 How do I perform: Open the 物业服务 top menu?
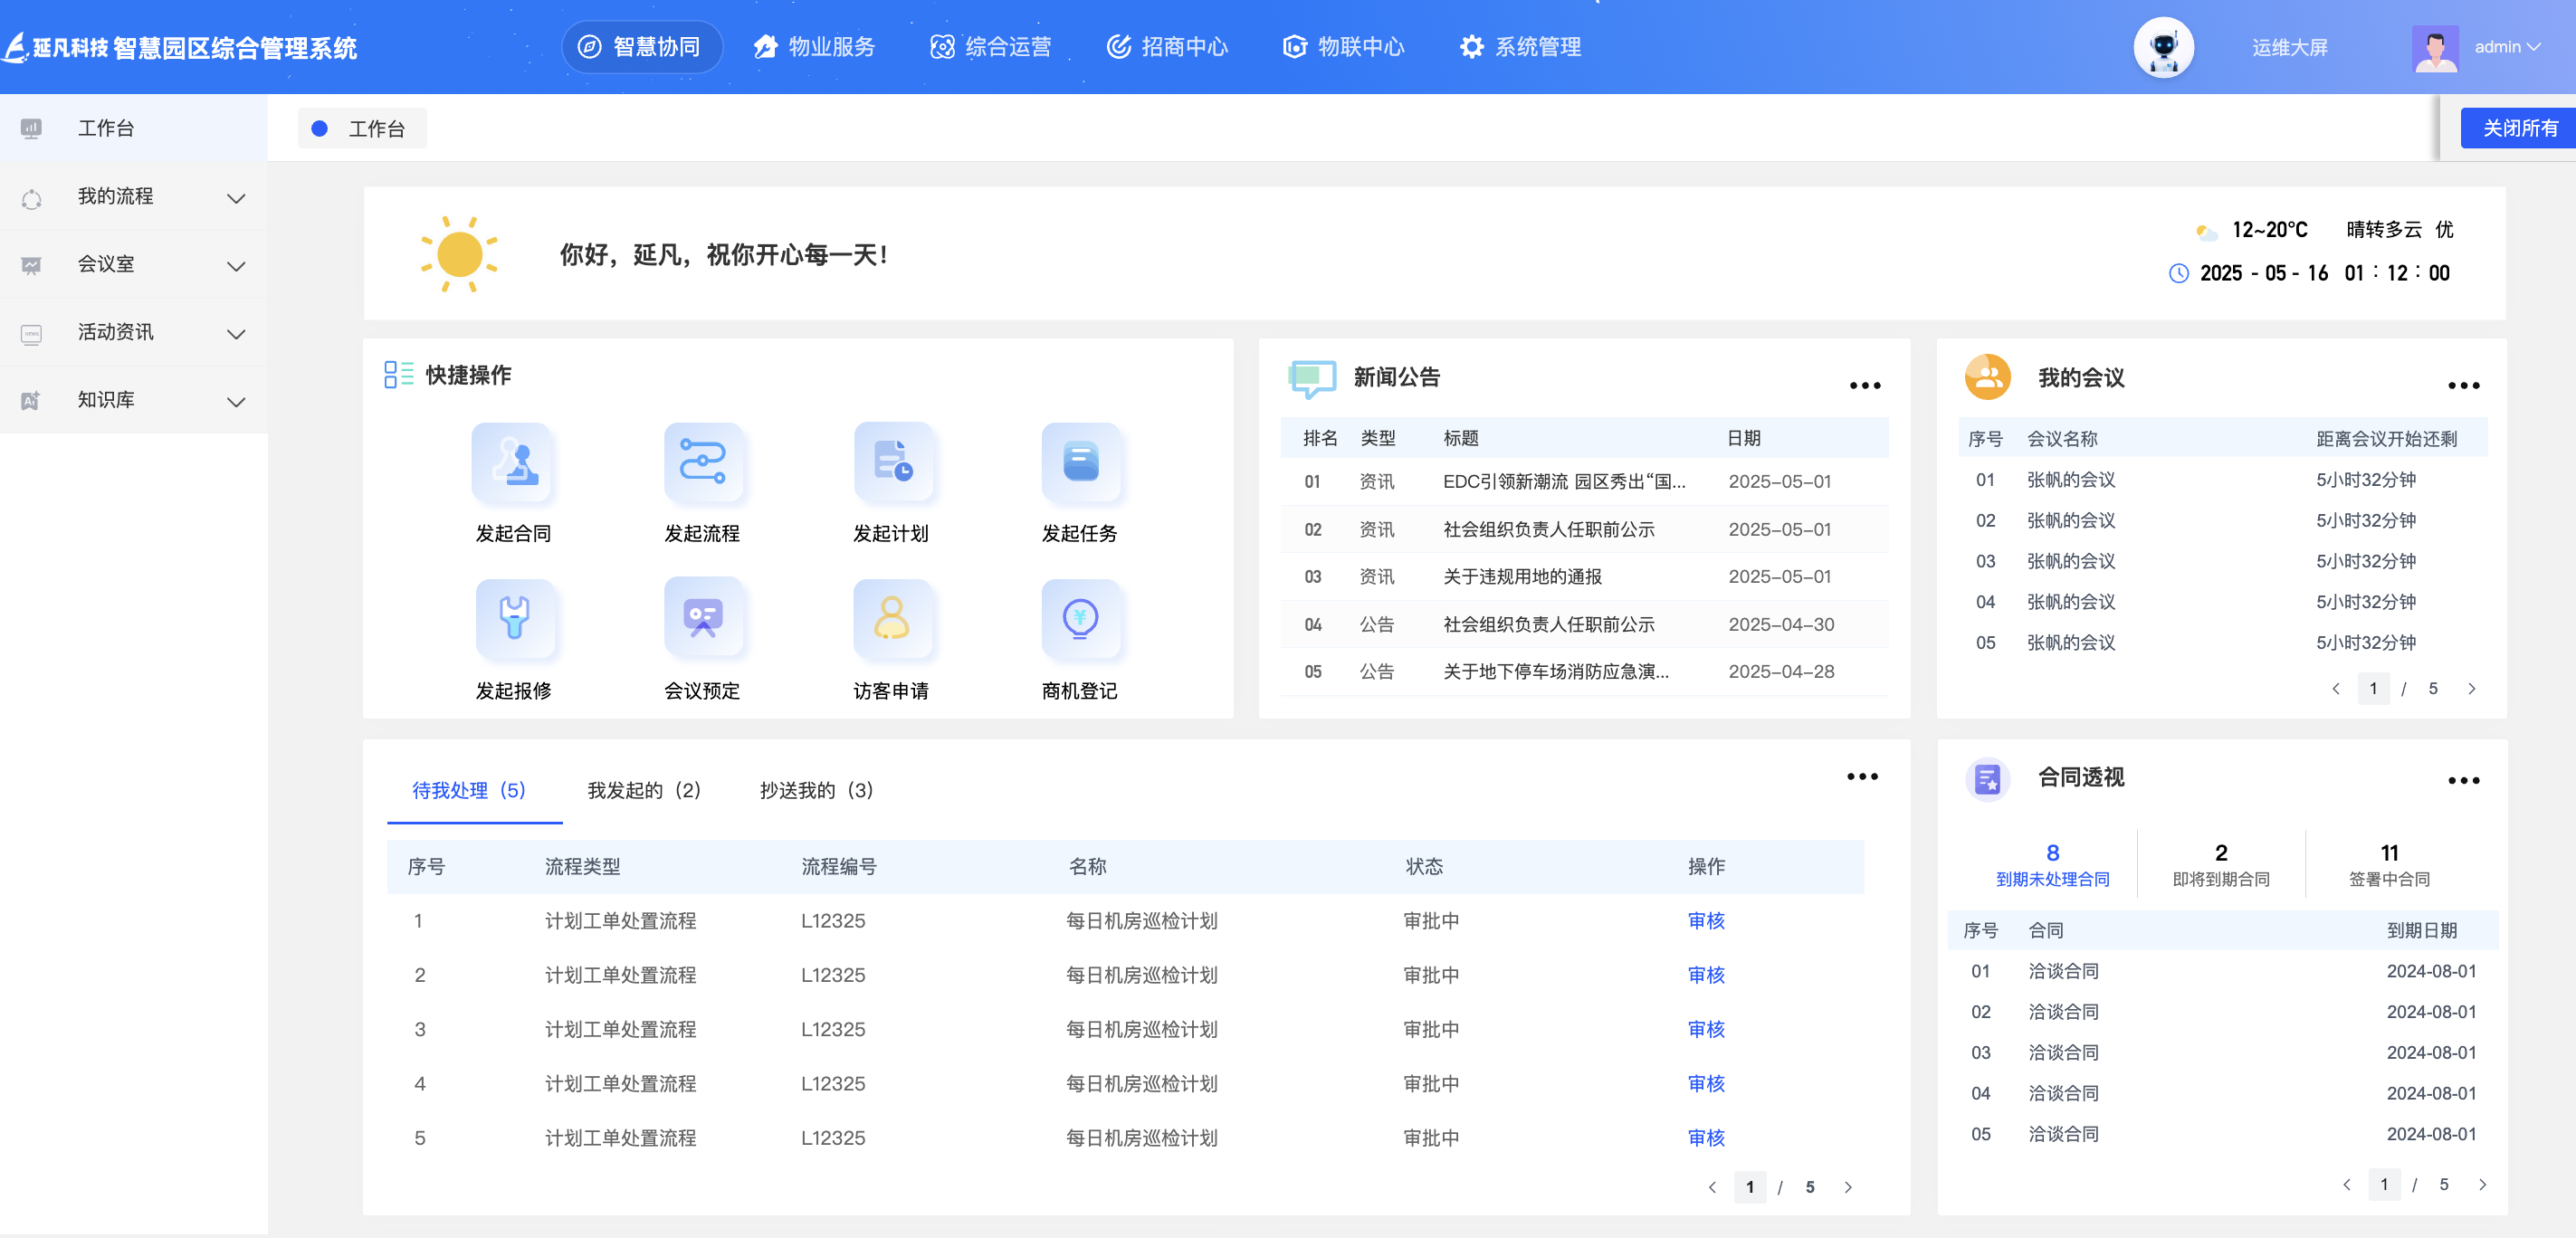pos(814,47)
